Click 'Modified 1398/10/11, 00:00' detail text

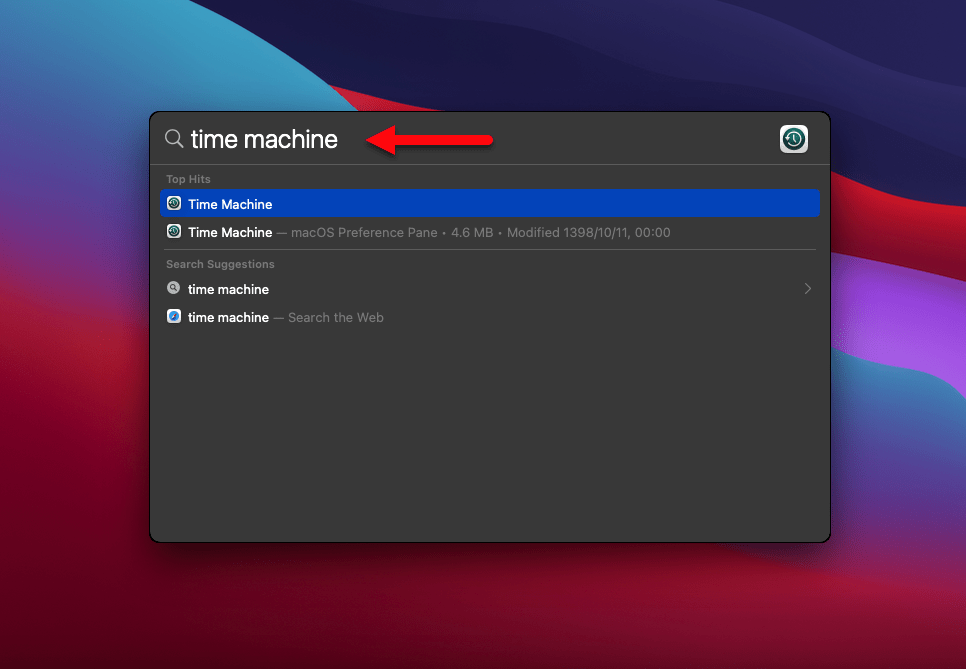tap(588, 233)
